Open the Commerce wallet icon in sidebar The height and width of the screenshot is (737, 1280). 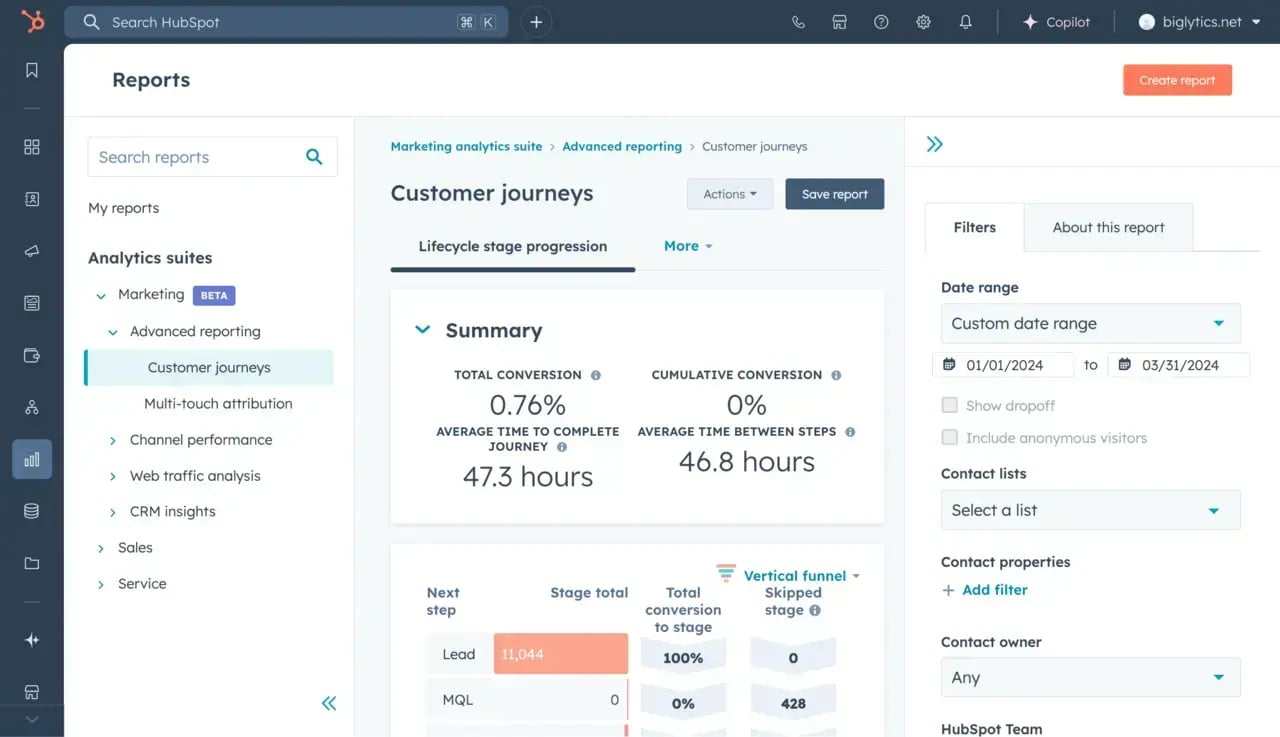(32, 355)
